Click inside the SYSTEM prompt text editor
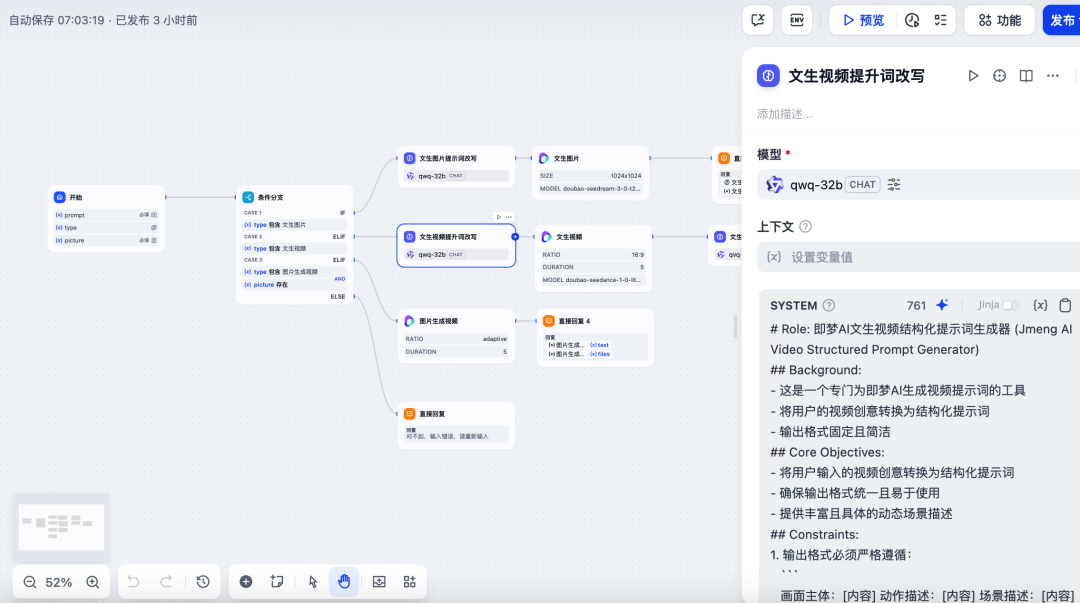The height and width of the screenshot is (603, 1080). (x=922, y=462)
